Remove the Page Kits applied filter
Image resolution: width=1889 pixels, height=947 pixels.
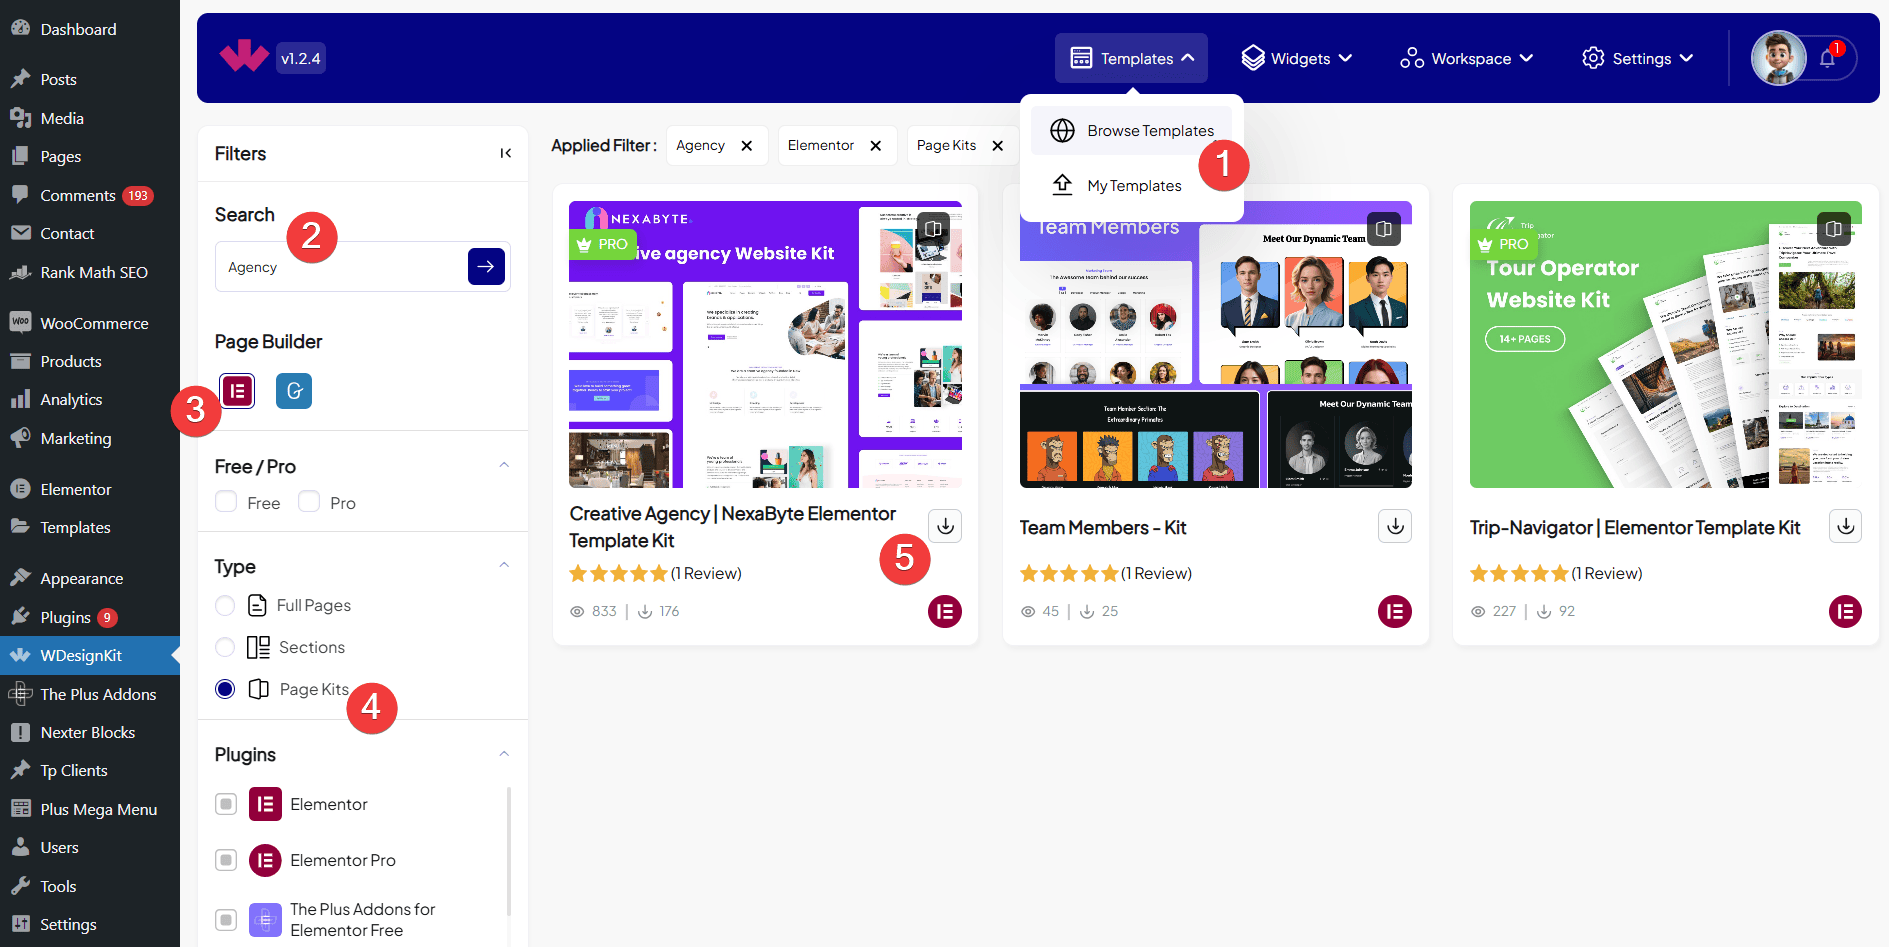pyautogui.click(x=997, y=146)
